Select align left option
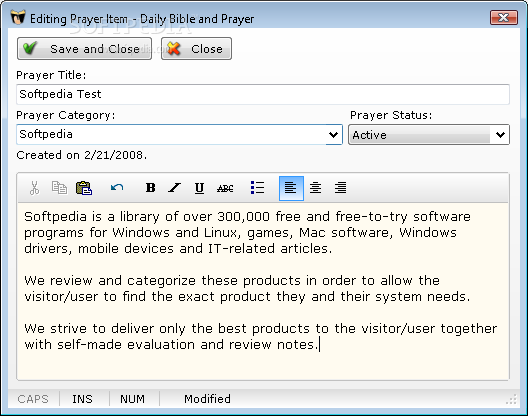528x416 pixels. click(291, 188)
